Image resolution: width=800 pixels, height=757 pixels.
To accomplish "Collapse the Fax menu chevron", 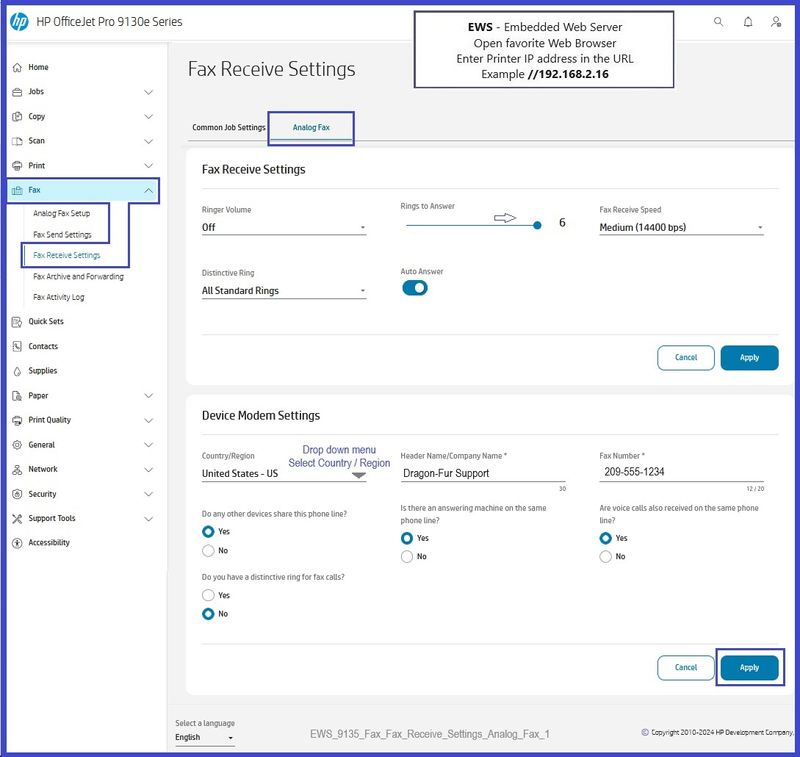I will pyautogui.click(x=148, y=190).
